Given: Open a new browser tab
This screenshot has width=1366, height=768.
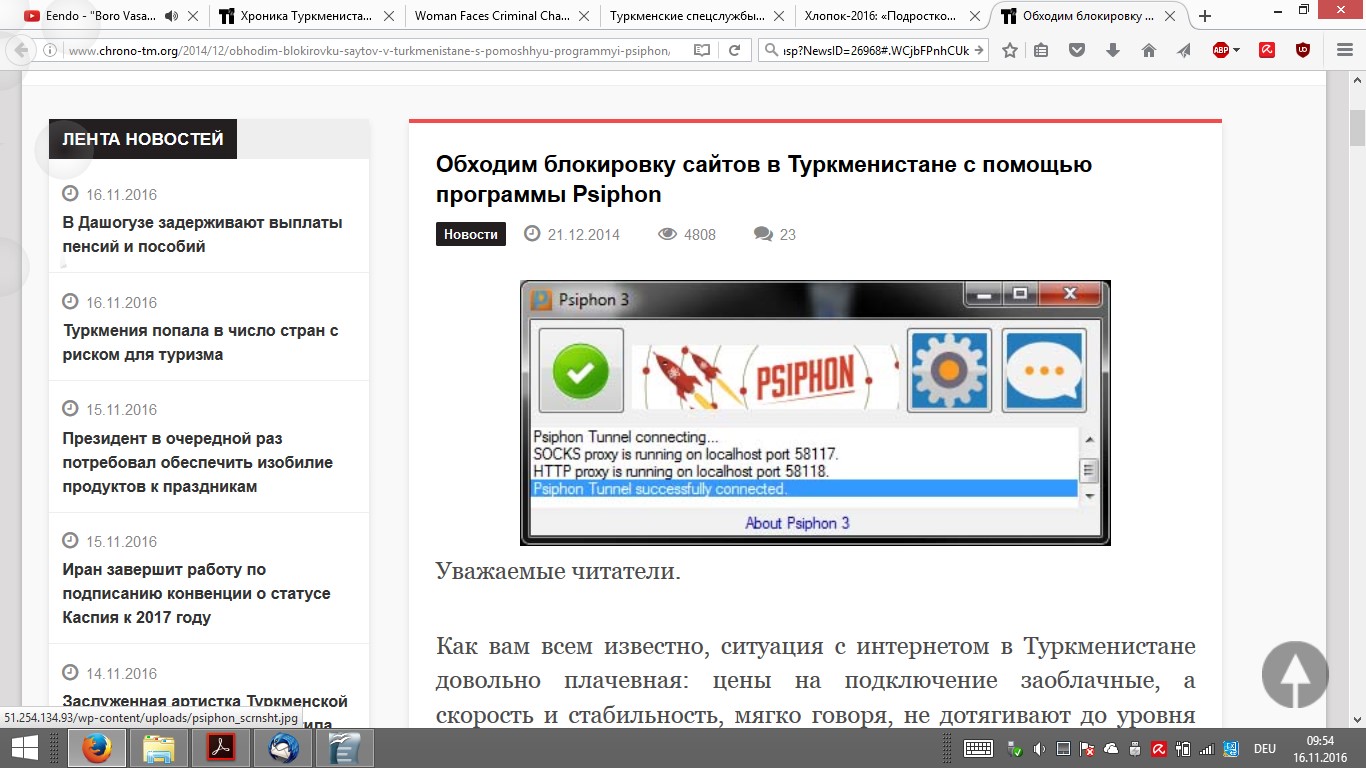Looking at the screenshot, I should tap(1205, 16).
